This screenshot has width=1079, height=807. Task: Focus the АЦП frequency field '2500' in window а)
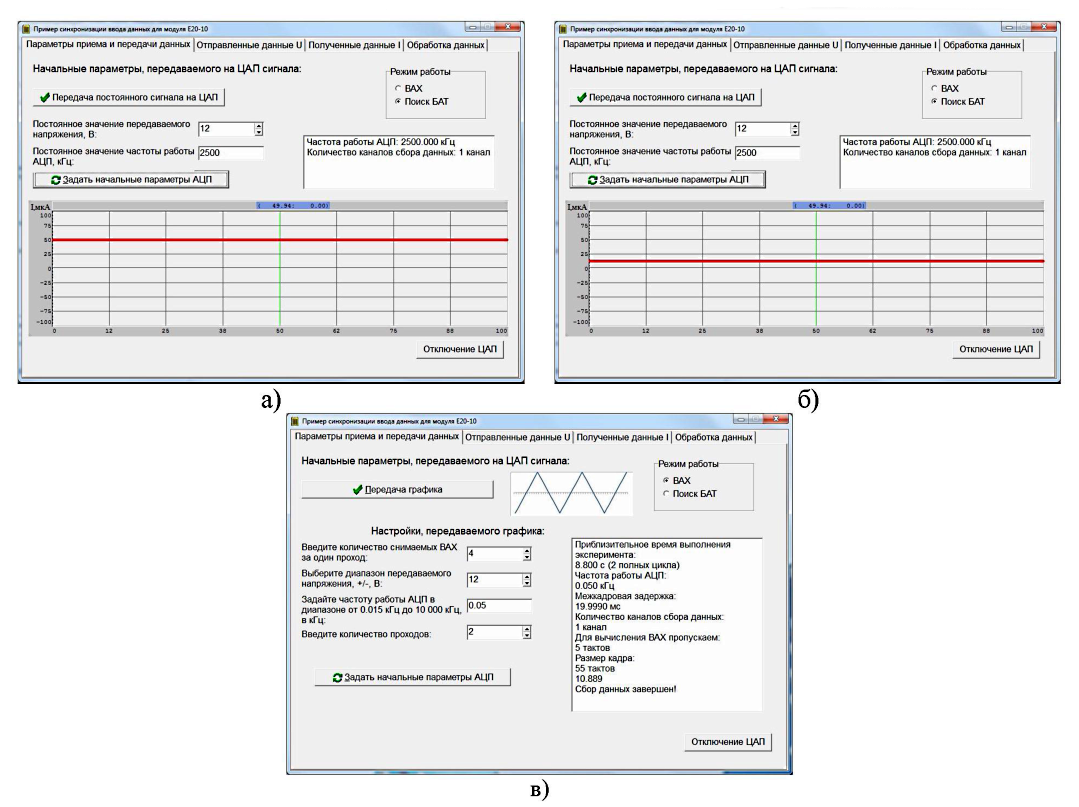click(x=231, y=153)
